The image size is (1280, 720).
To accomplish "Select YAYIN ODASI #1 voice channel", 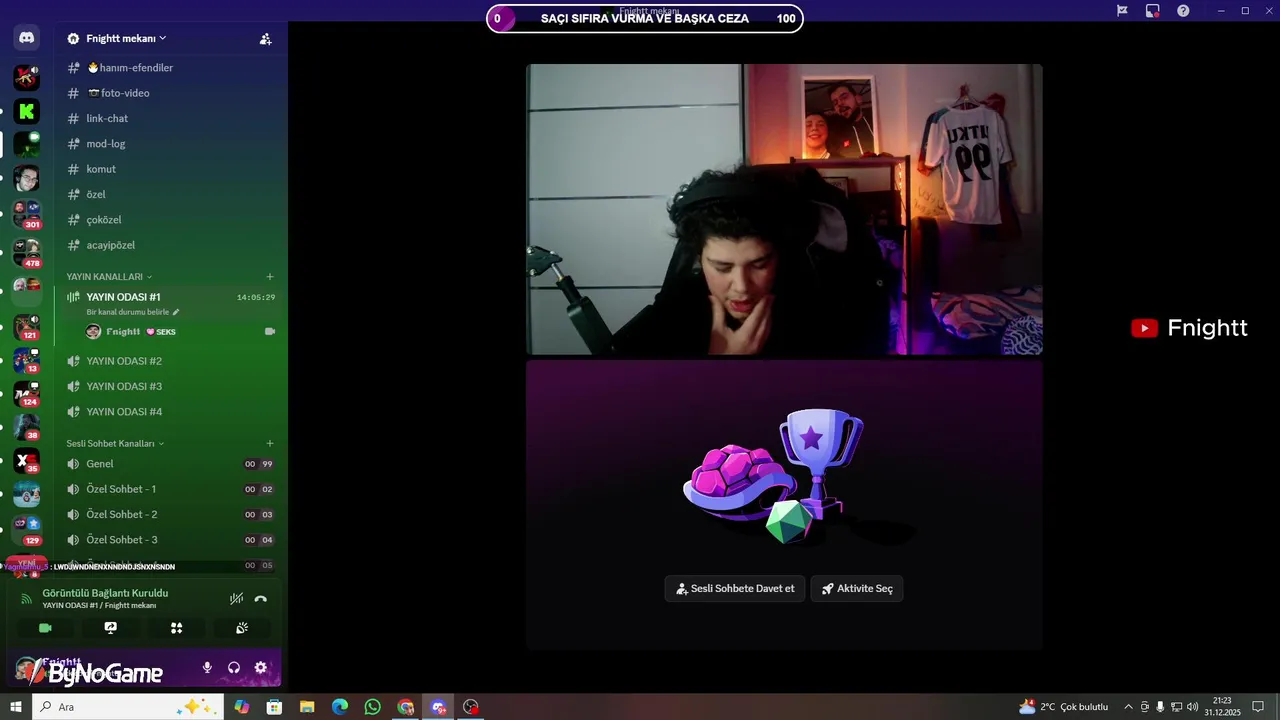I will (170, 297).
